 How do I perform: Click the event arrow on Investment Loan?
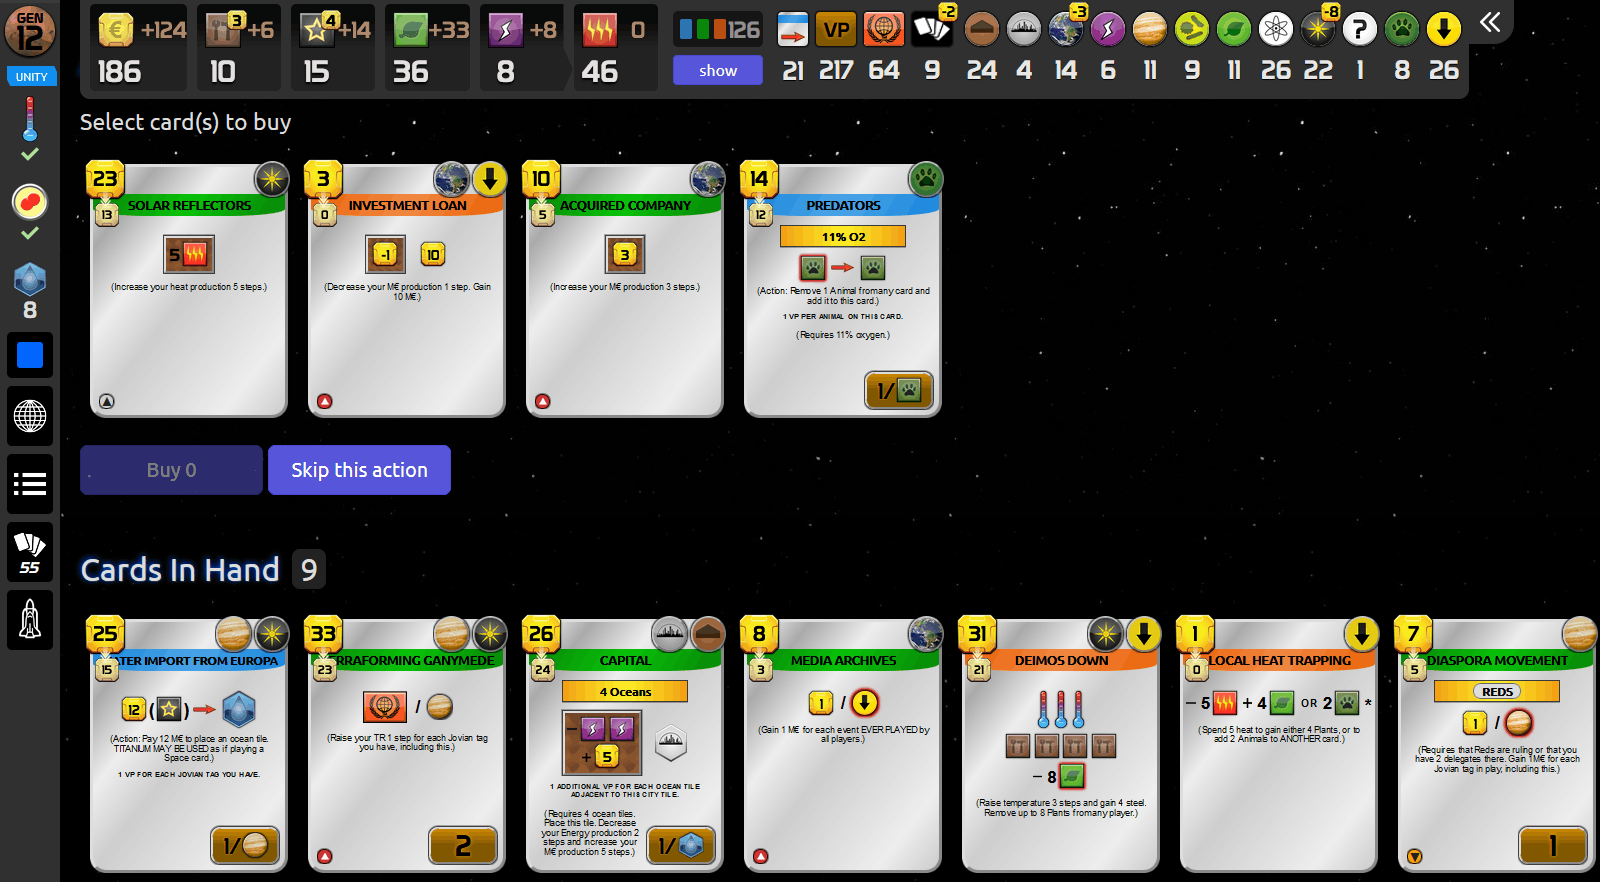coord(489,179)
